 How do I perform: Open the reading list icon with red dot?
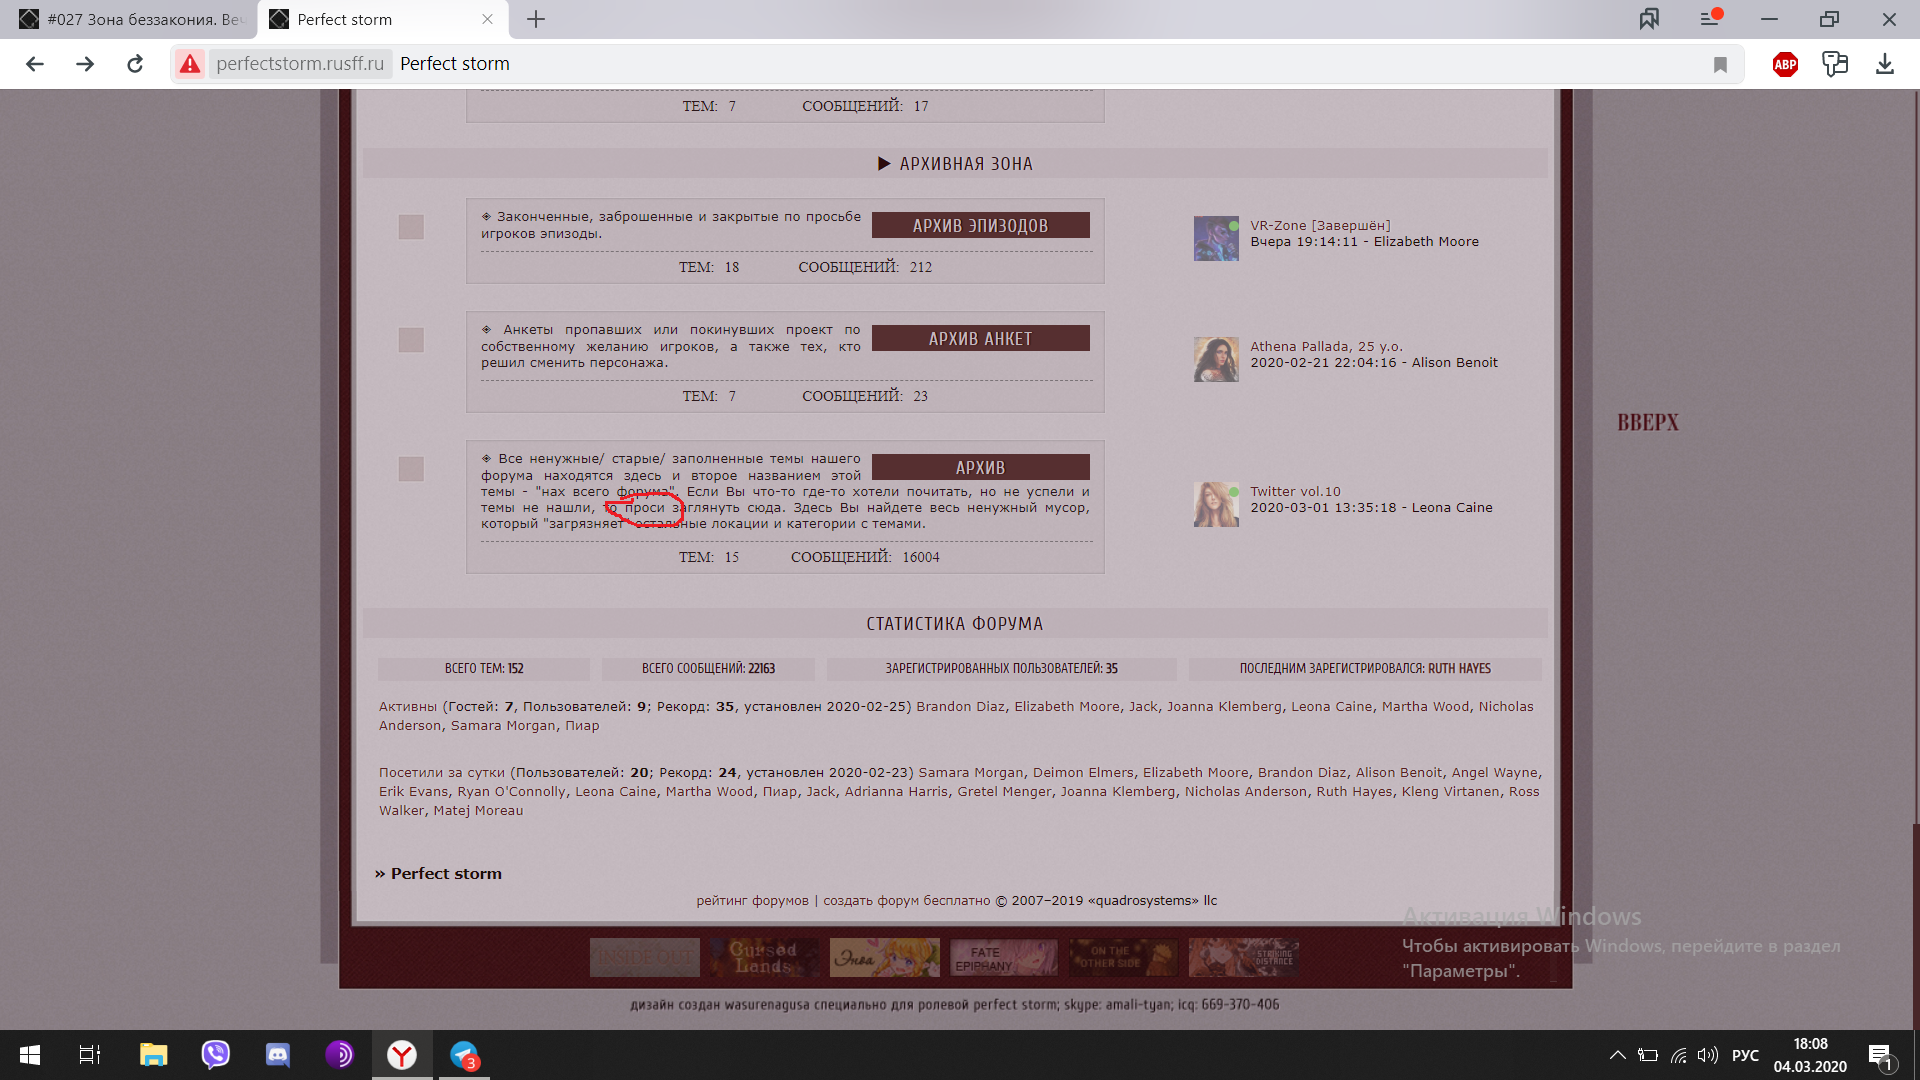click(1709, 18)
